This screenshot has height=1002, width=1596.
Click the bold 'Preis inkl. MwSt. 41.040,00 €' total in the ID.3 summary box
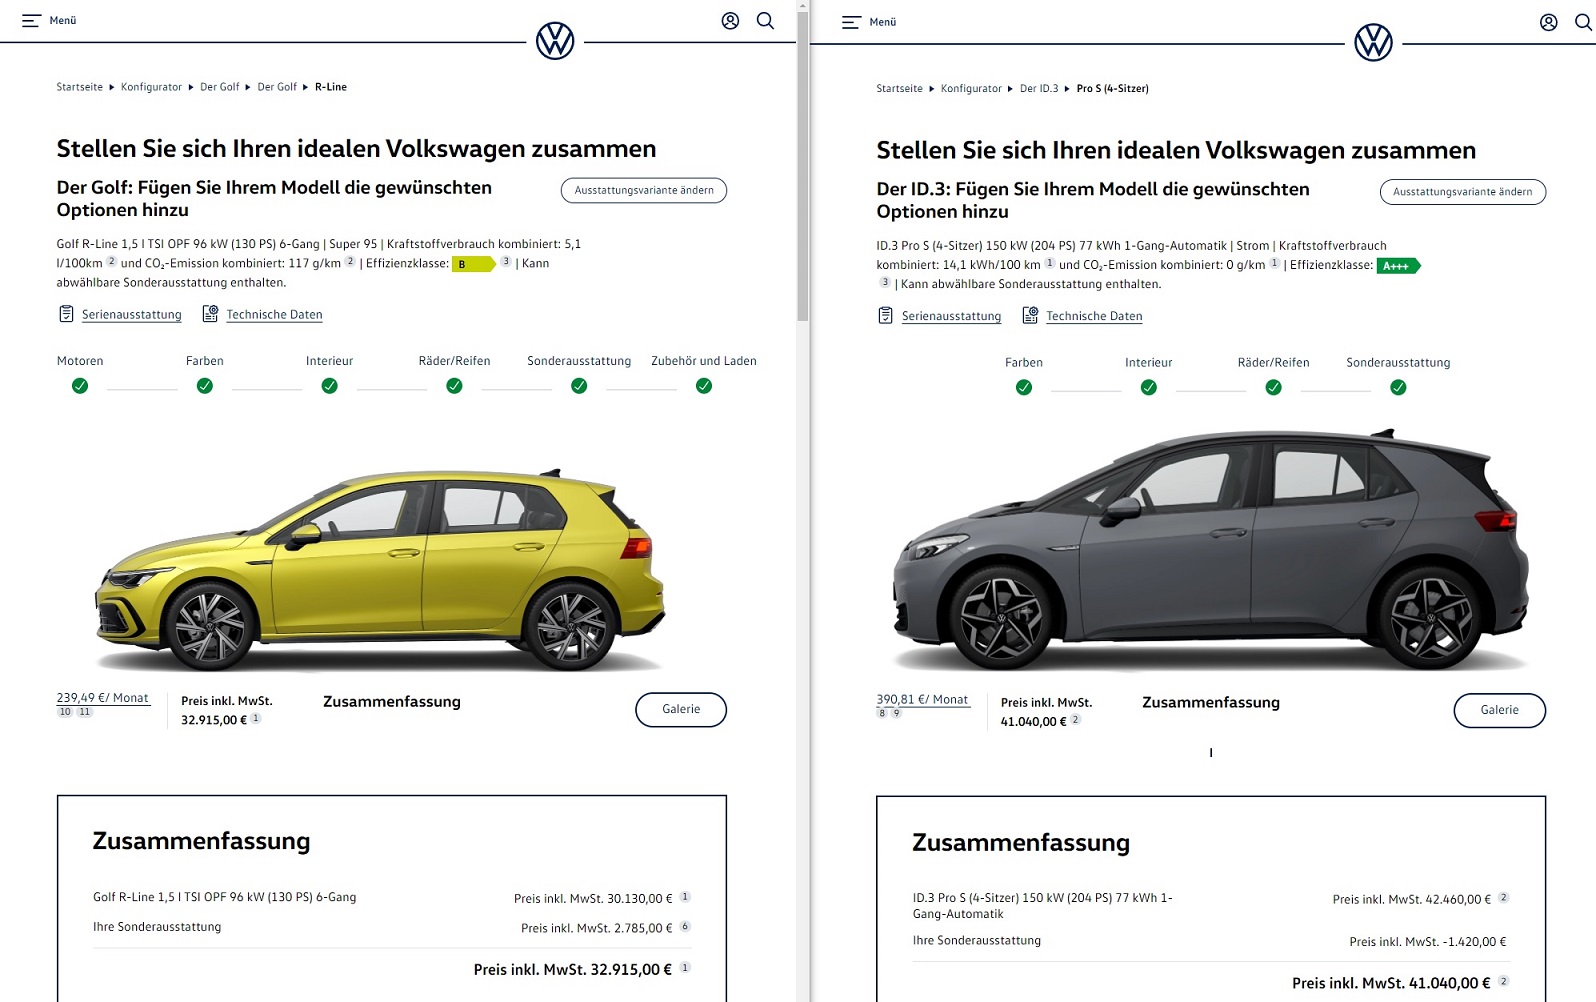1391,984
